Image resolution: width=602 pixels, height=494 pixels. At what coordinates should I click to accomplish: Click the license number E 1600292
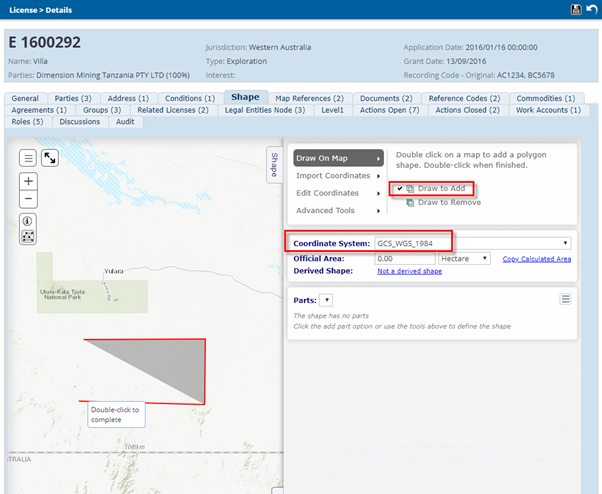click(45, 43)
